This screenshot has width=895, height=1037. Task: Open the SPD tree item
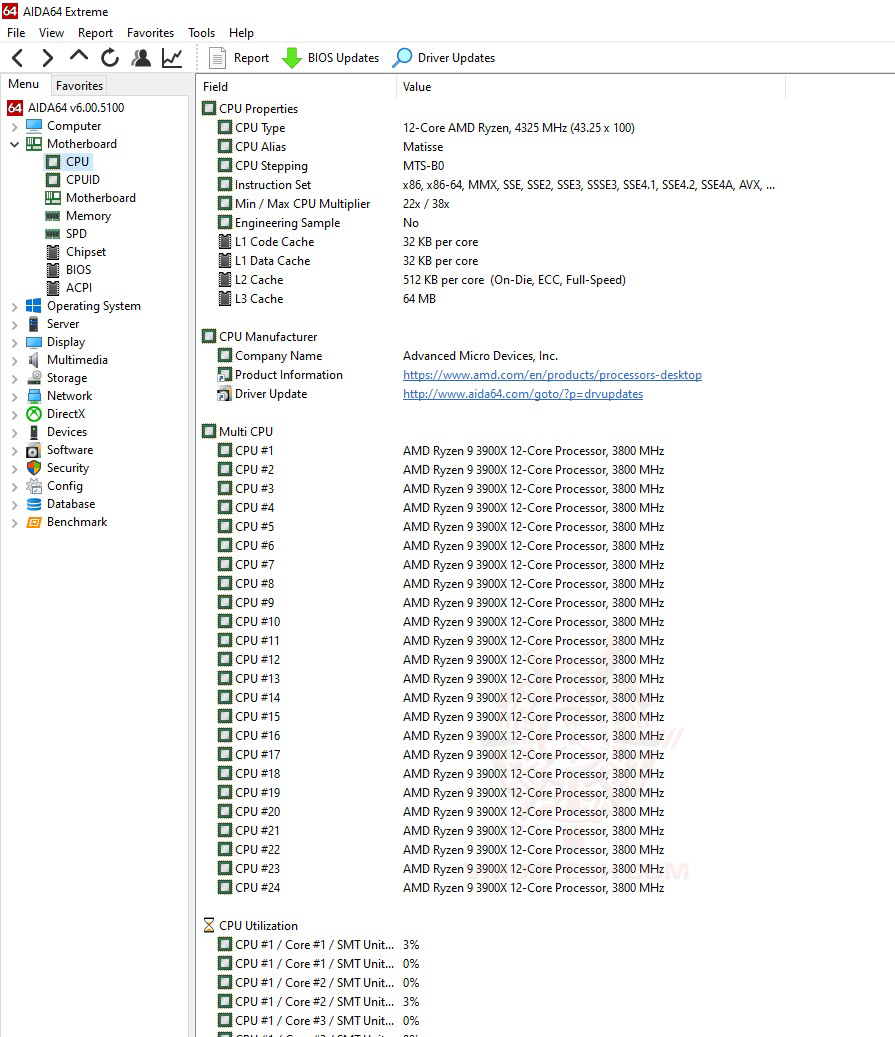pyautogui.click(x=66, y=233)
